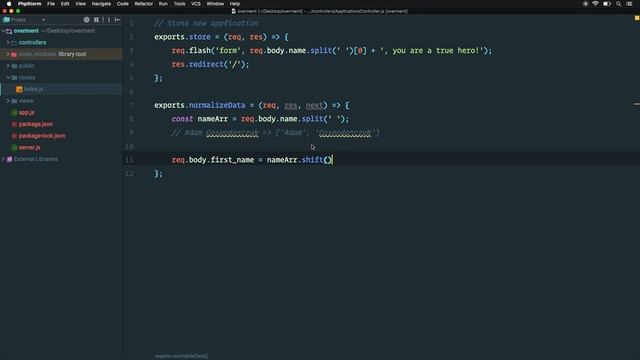This screenshot has height=360, width=640.
Task: Select app.js file in project tree
Action: pos(27,113)
